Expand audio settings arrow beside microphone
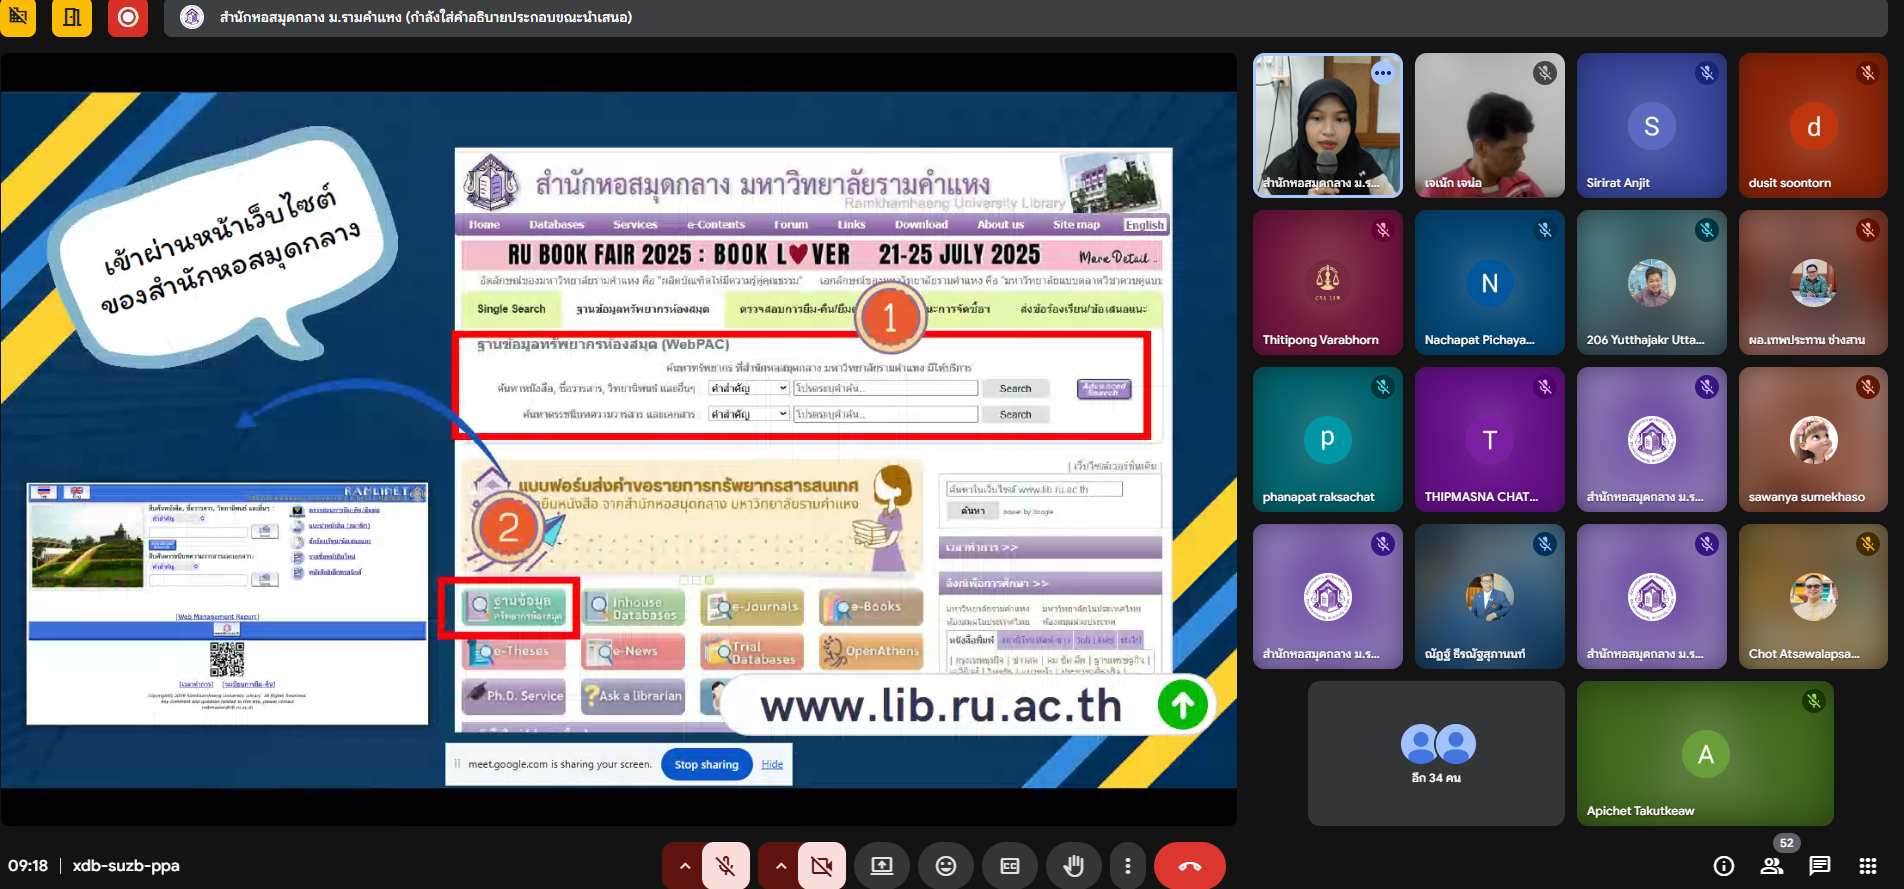Image resolution: width=1904 pixels, height=889 pixels. (685, 866)
